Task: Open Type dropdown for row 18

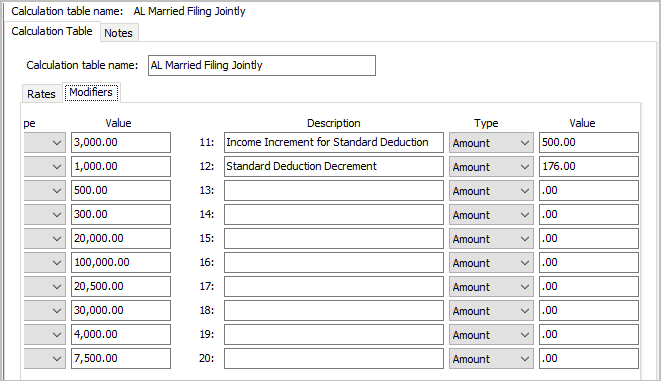Action: click(491, 311)
